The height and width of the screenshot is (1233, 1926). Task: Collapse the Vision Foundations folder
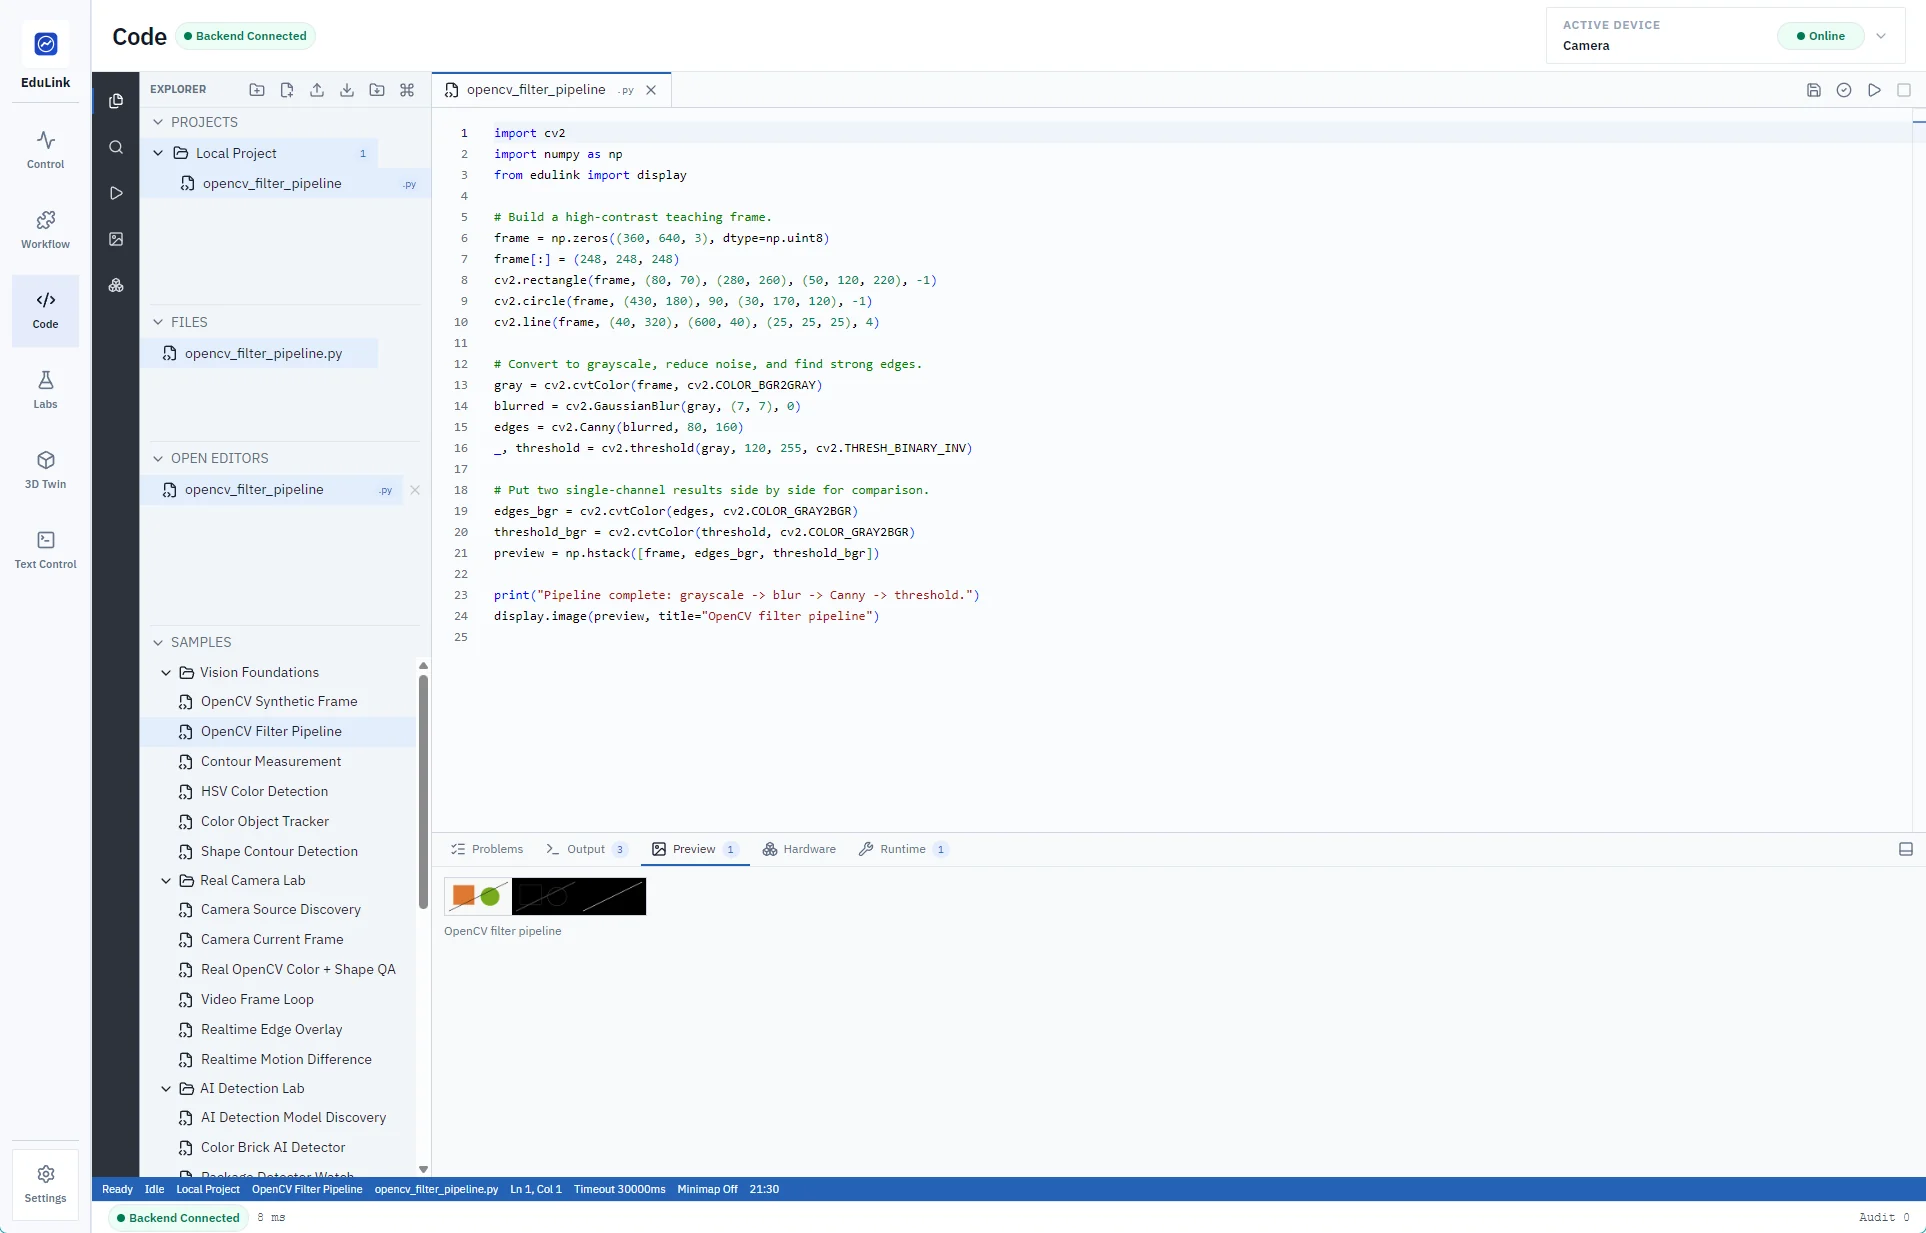coord(166,672)
